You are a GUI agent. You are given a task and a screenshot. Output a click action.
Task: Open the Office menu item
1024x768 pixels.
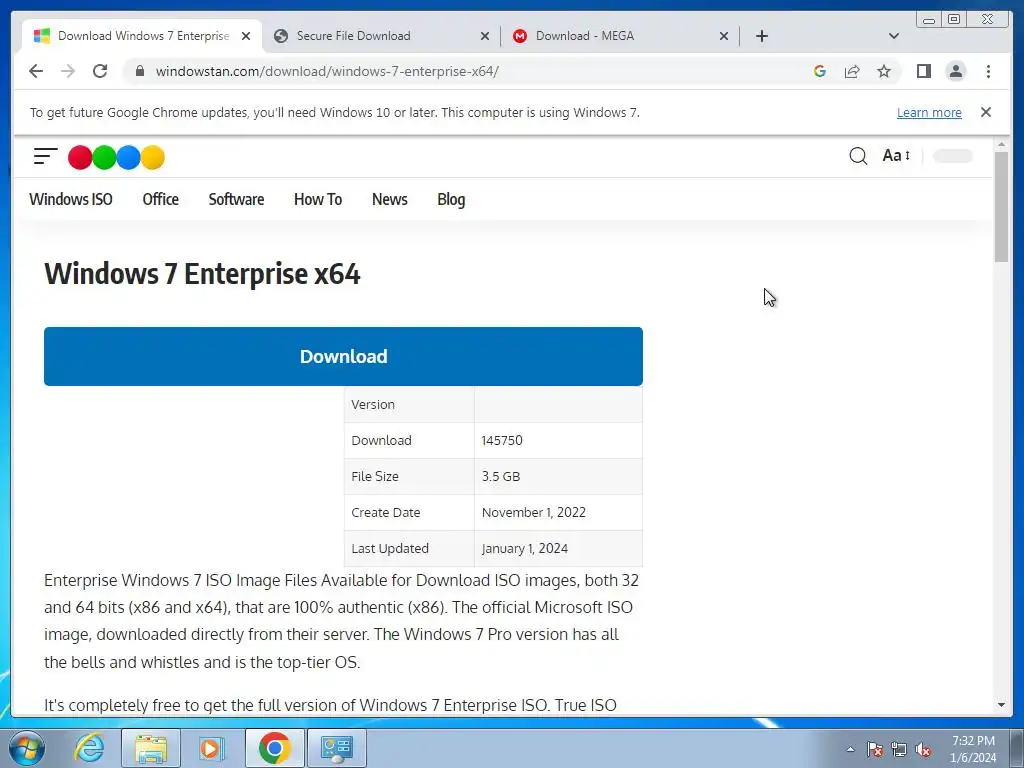pyautogui.click(x=160, y=199)
